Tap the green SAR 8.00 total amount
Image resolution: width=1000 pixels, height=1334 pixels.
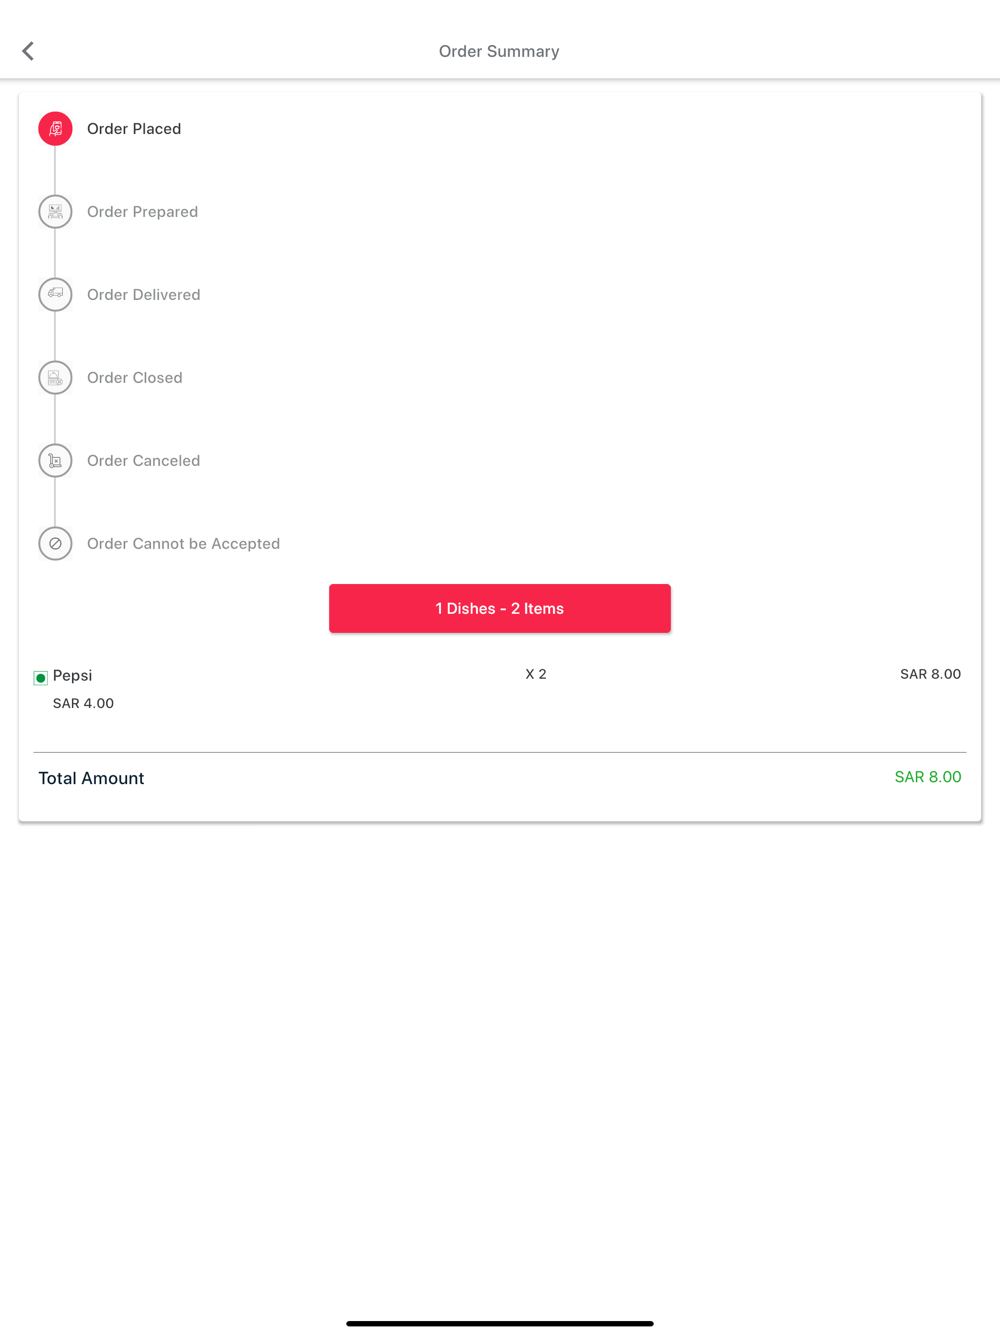coord(928,777)
